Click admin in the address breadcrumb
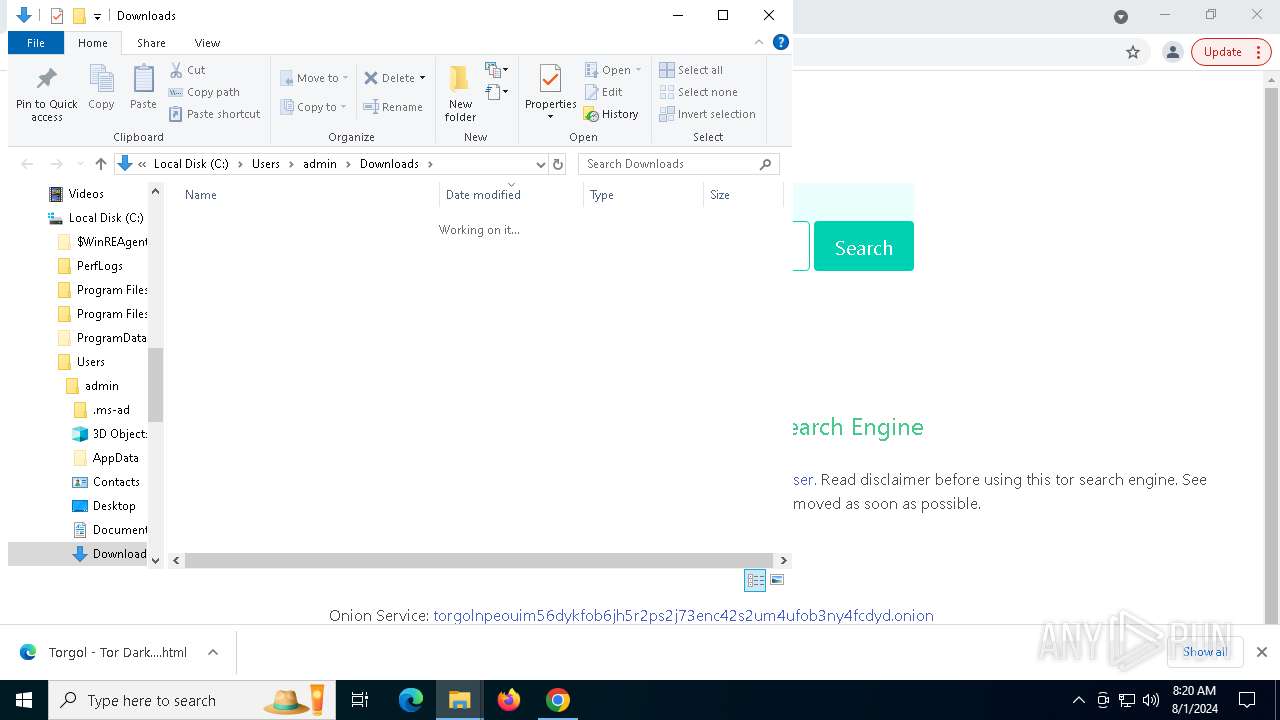 click(x=320, y=164)
